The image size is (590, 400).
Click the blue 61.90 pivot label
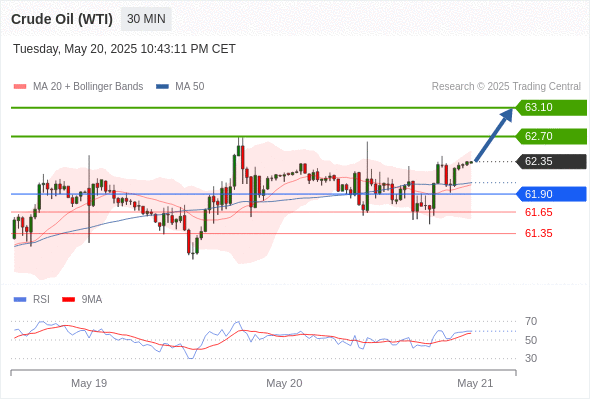point(551,194)
